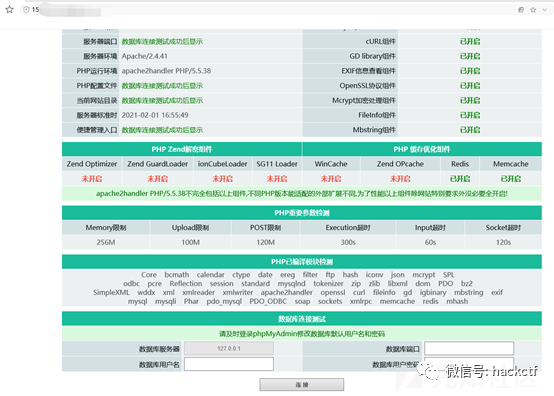Image resolution: width=554 pixels, height=396 pixels.
Task: Click the 256M Memory limit value
Action: click(106, 242)
